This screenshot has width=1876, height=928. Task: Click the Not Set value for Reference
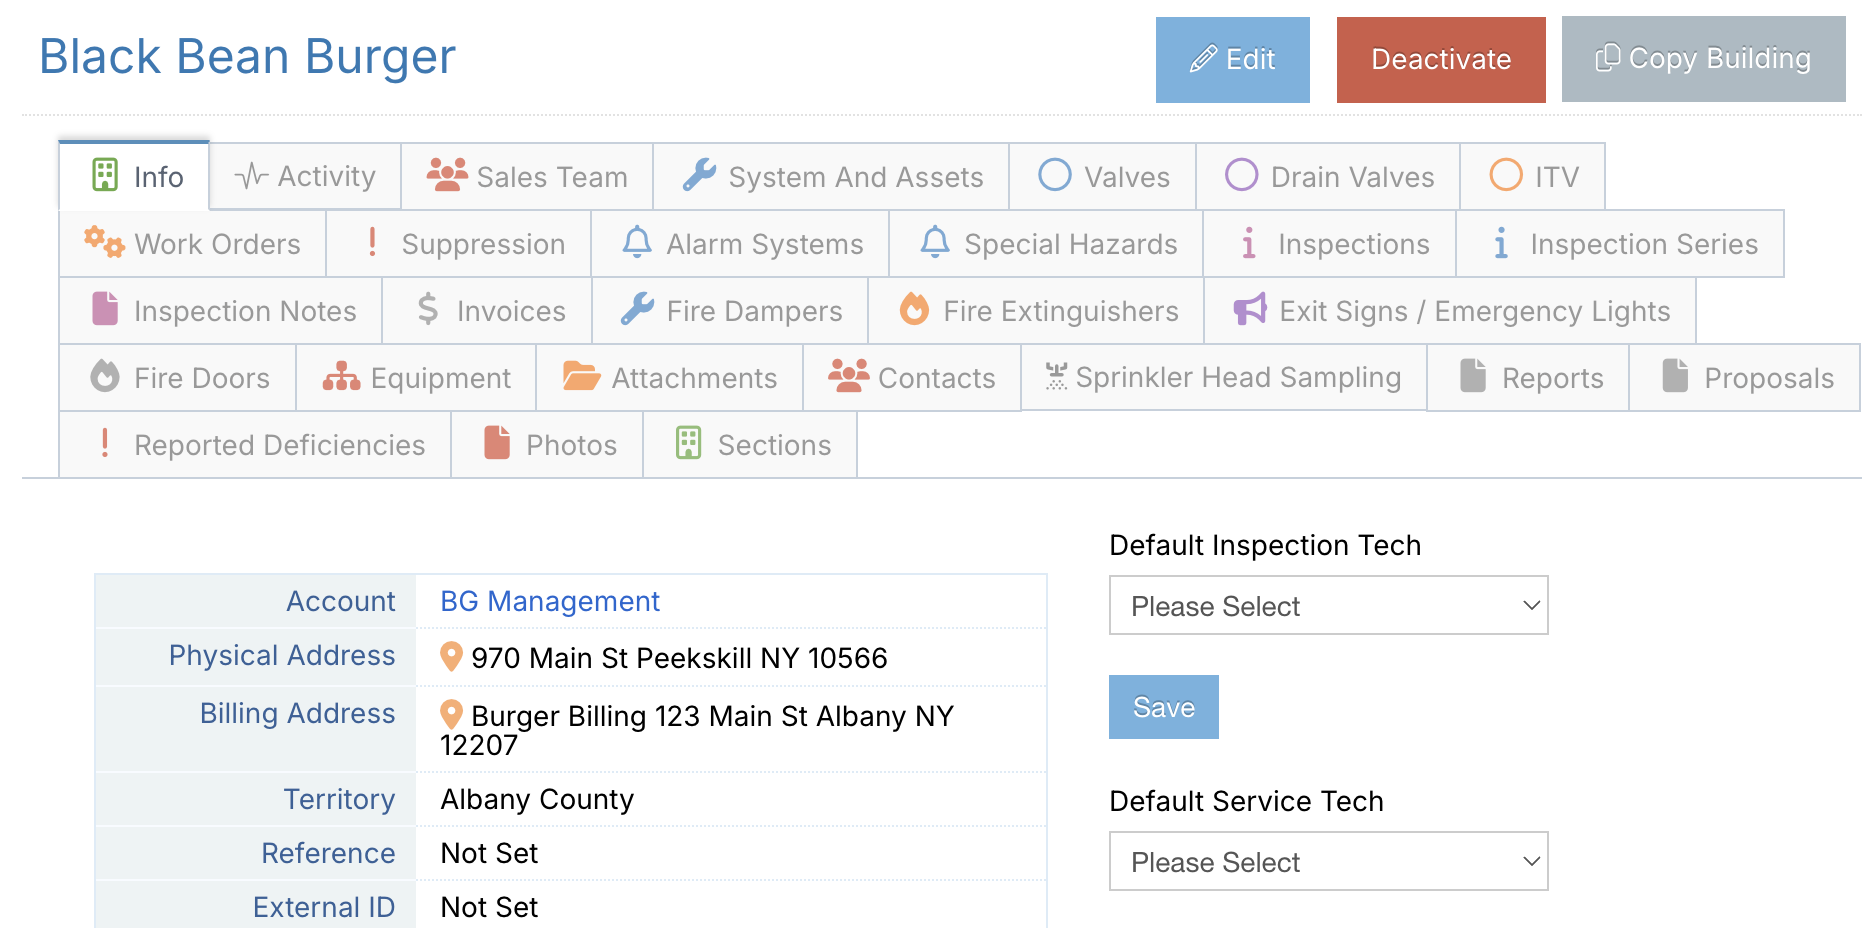489,853
